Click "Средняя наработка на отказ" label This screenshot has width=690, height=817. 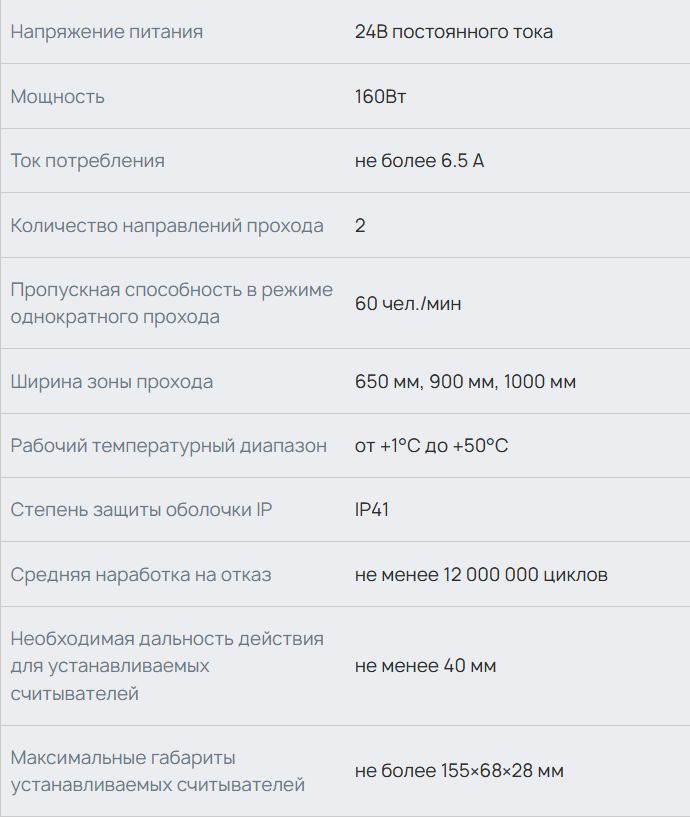[x=140, y=575]
